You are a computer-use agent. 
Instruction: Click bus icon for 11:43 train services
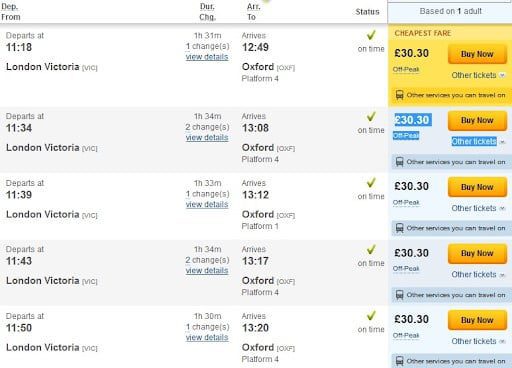[x=399, y=295]
